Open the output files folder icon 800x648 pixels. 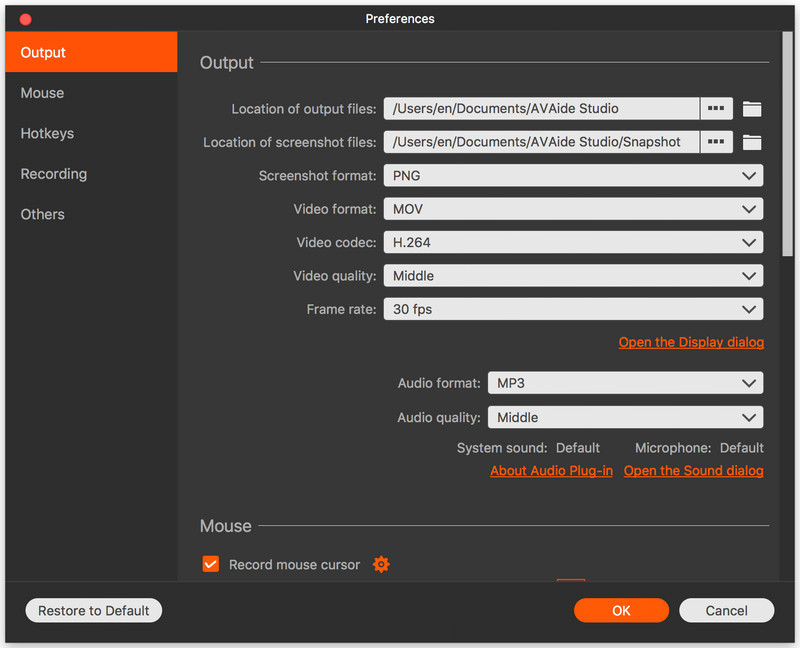pyautogui.click(x=752, y=109)
